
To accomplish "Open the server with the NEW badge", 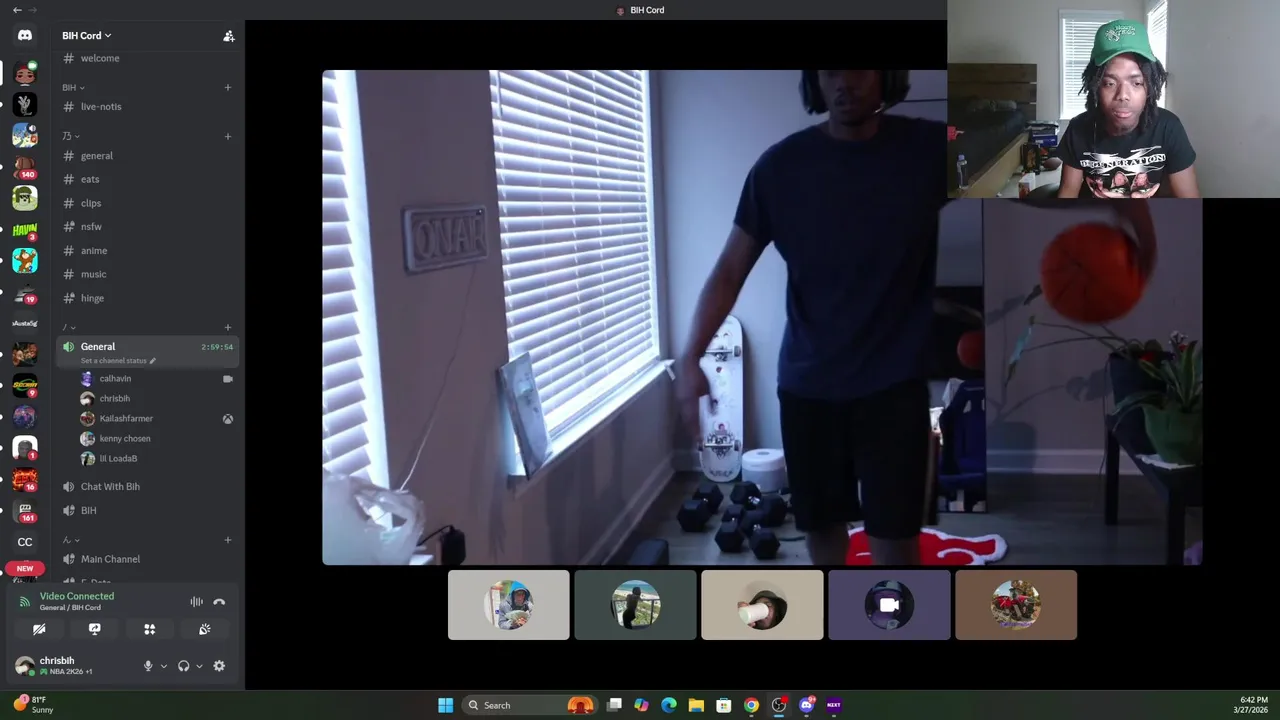I will [x=25, y=572].
